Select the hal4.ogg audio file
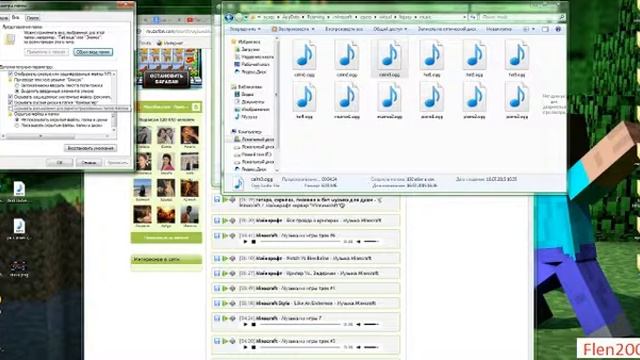The width and height of the screenshot is (640, 360). (x=304, y=100)
